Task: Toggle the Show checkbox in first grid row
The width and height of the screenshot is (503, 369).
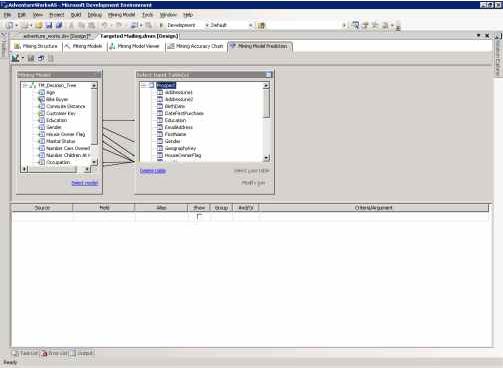Action: click(x=199, y=217)
